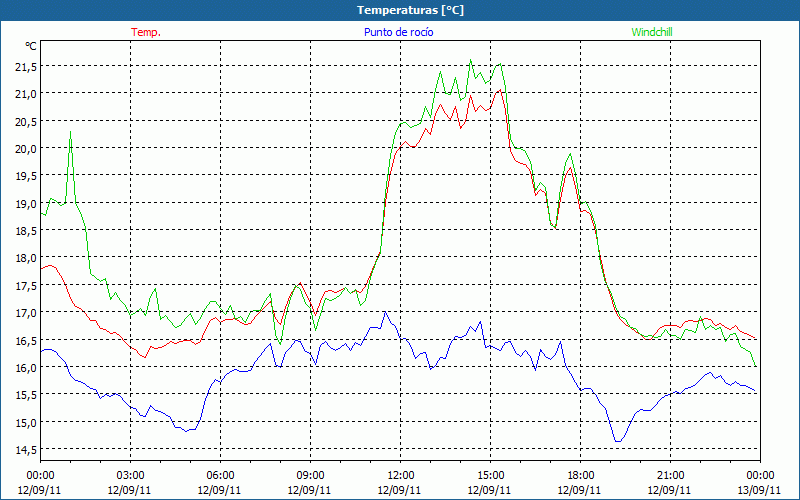Click the 17,0 y-axis value

[26, 313]
